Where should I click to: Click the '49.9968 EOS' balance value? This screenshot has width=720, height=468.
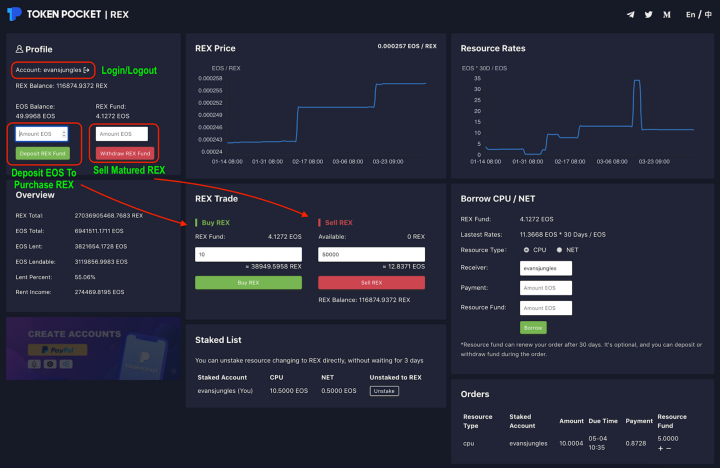click(35, 116)
